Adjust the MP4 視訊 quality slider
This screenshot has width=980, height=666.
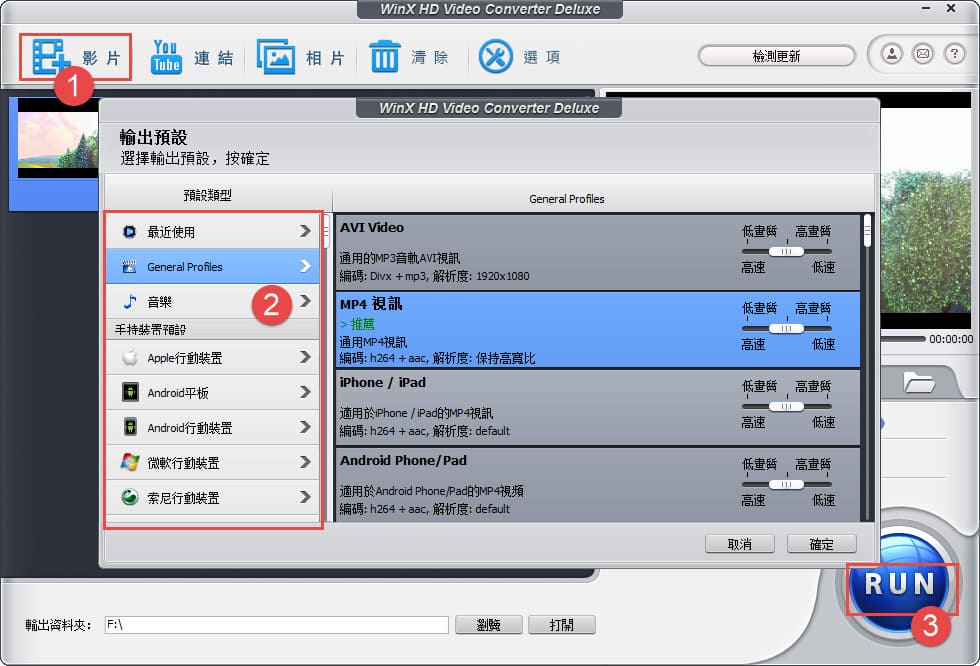786,328
